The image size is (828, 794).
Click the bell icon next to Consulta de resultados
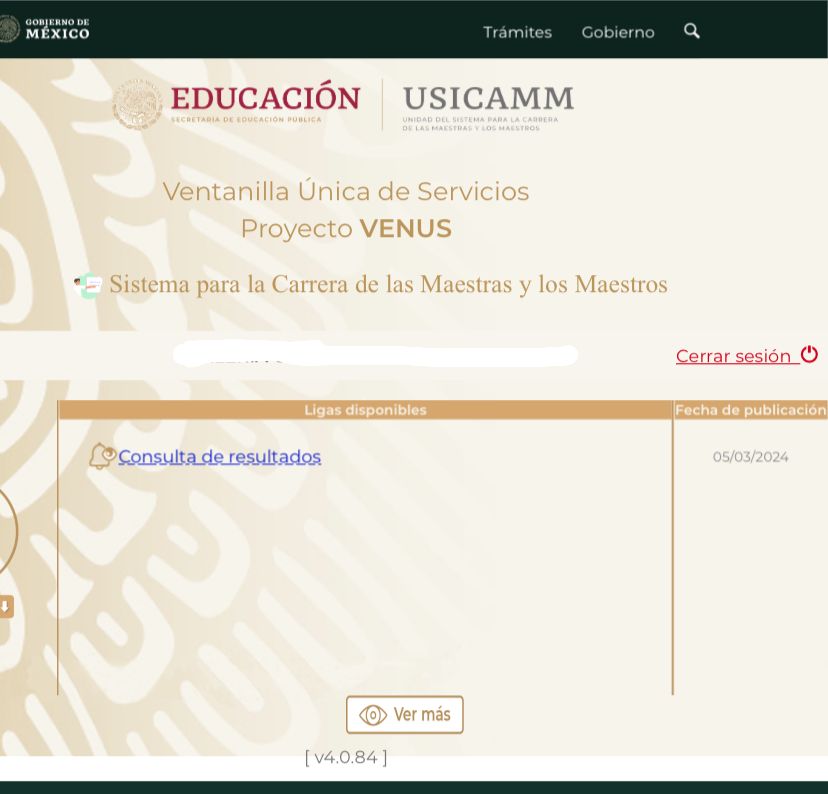(102, 456)
